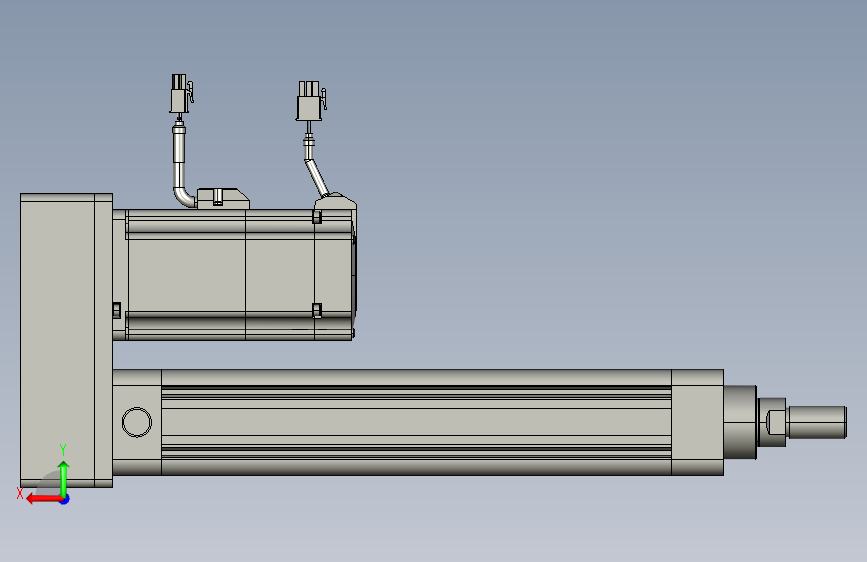Viewport: 867px width, 562px height.
Task: Select the actuator front end cap block
Action: coord(697,422)
